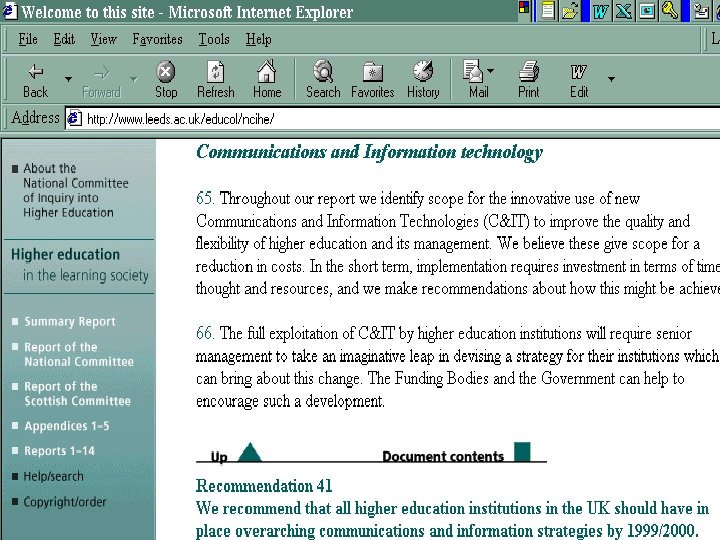Click the Recommendation 41 heading
The height and width of the screenshot is (540, 720).
(264, 486)
